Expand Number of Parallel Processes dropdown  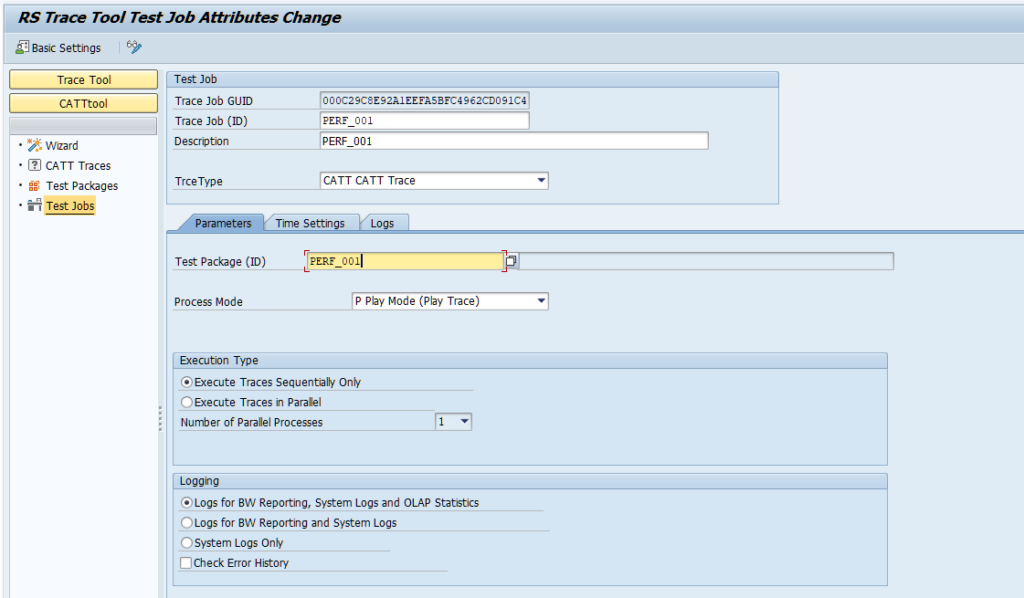[x=464, y=422]
